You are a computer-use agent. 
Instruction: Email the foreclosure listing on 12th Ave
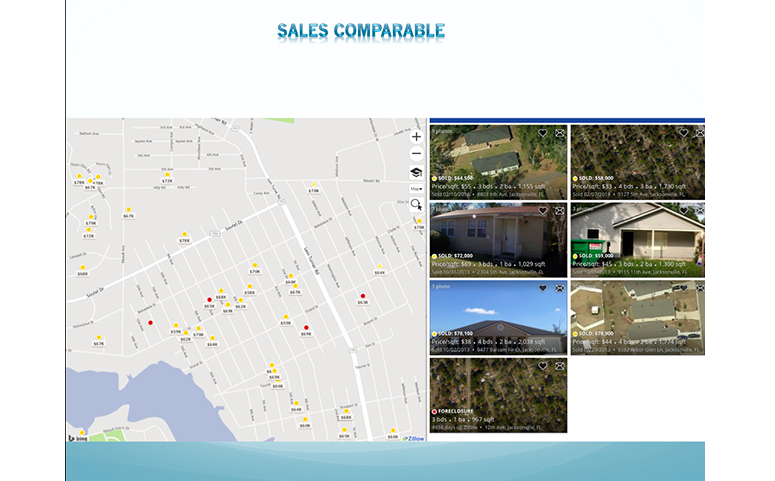pos(559,366)
